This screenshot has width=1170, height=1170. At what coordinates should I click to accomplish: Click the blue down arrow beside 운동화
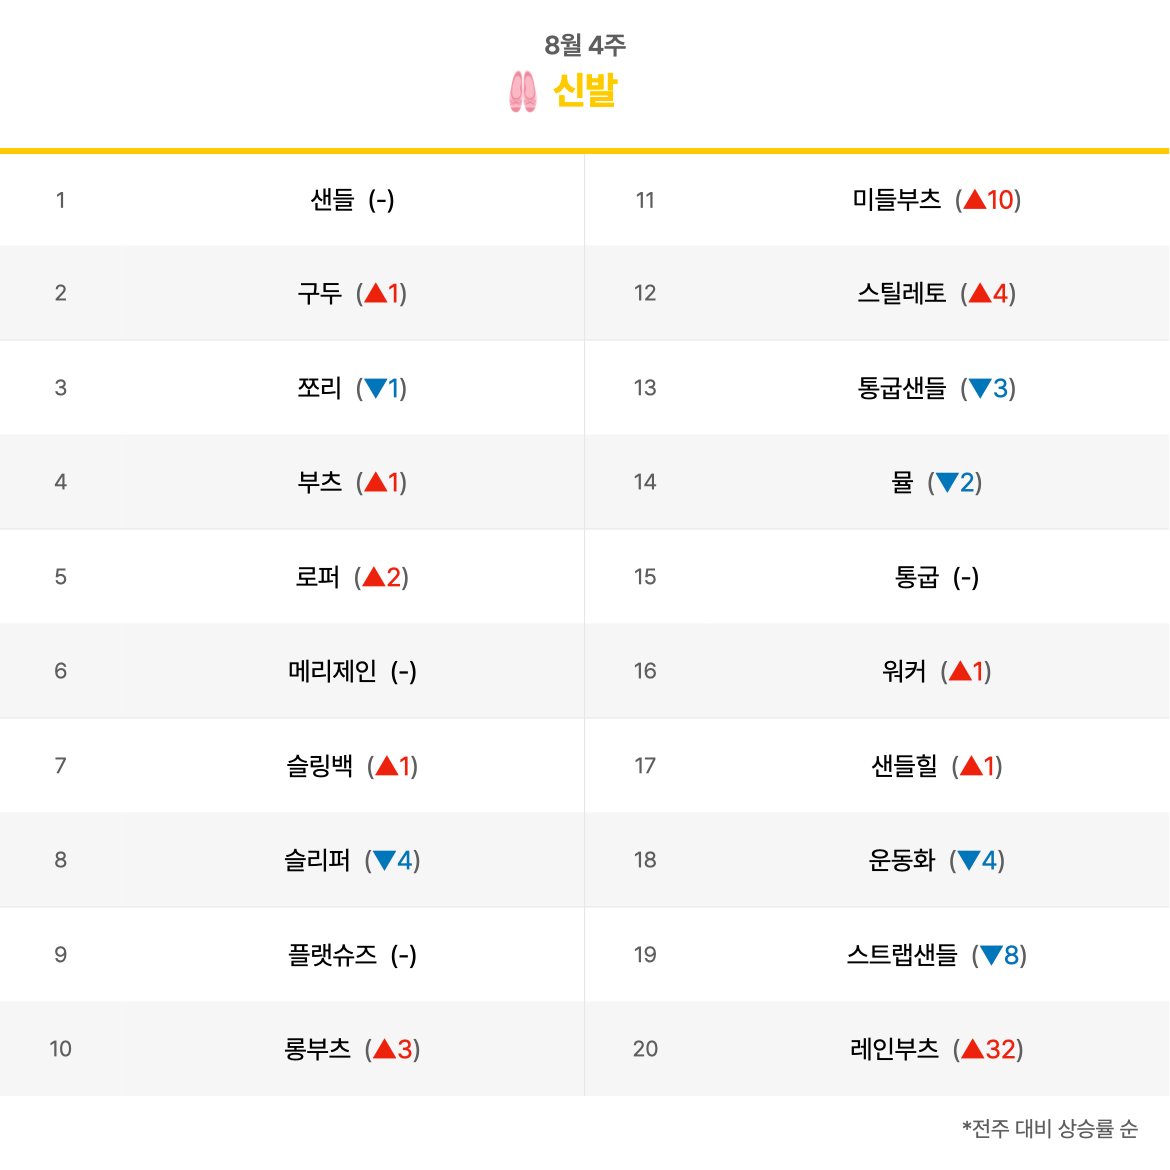[969, 860]
